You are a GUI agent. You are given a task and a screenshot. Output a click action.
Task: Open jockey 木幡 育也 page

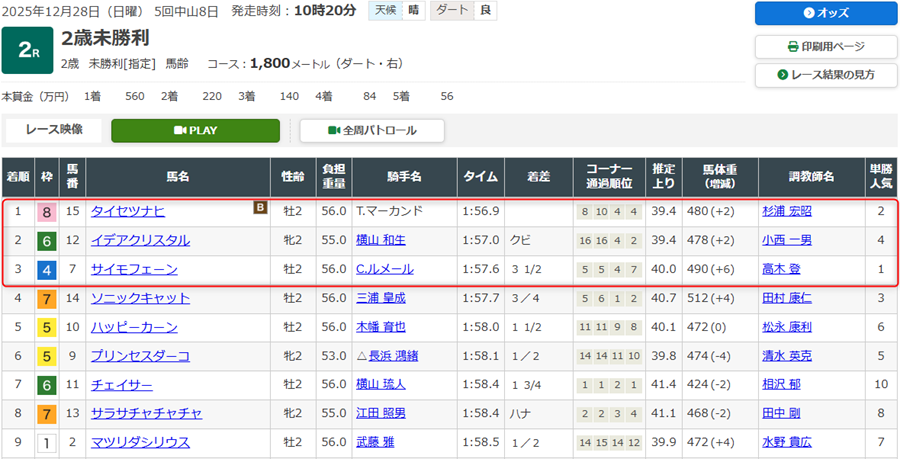[x=381, y=327]
